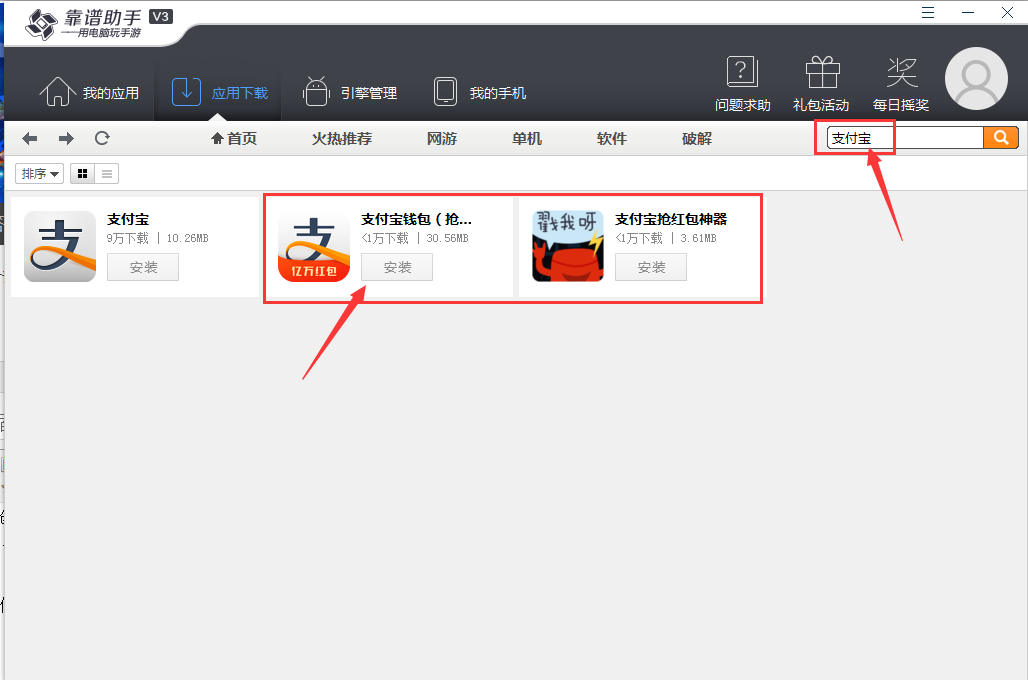Open 每日摇奖 prize icon

pos(901,84)
